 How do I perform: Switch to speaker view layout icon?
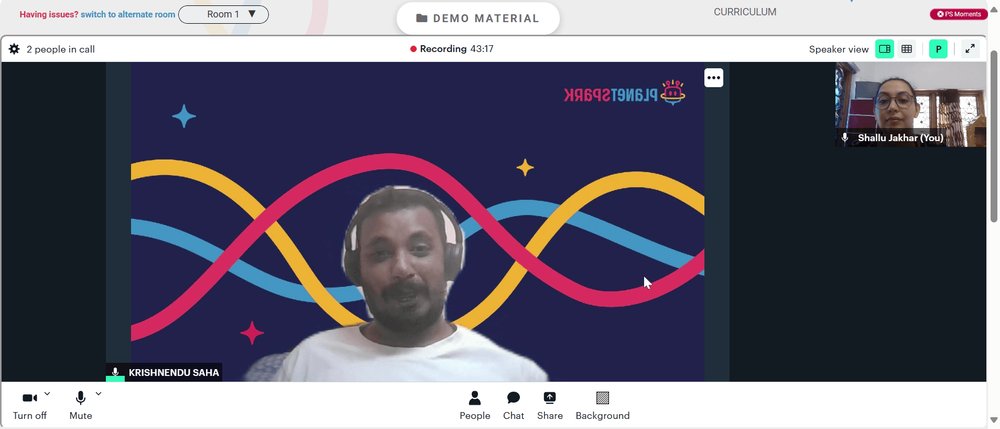[884, 49]
